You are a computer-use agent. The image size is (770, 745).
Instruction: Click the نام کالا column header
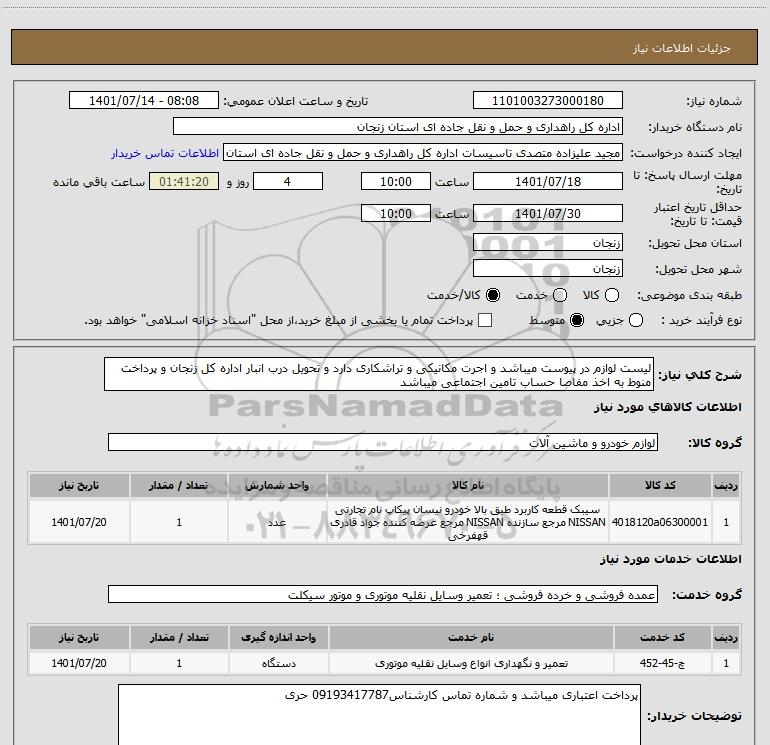(x=468, y=485)
